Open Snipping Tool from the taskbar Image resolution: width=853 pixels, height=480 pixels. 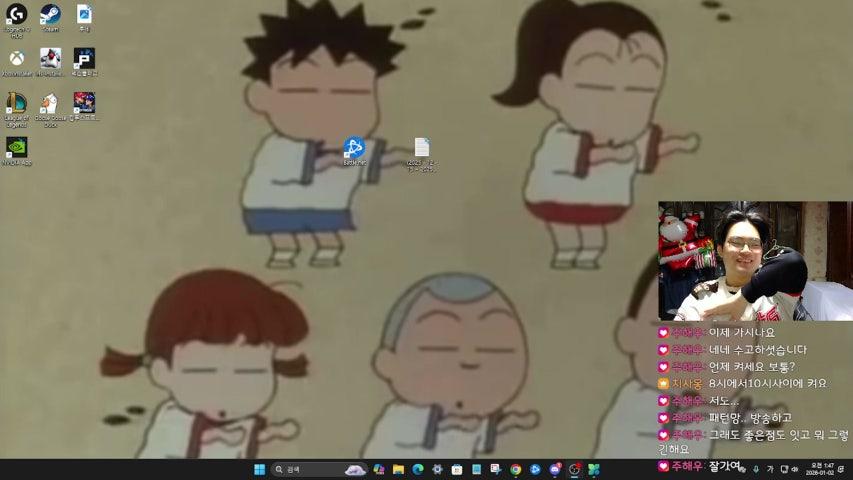pos(496,469)
